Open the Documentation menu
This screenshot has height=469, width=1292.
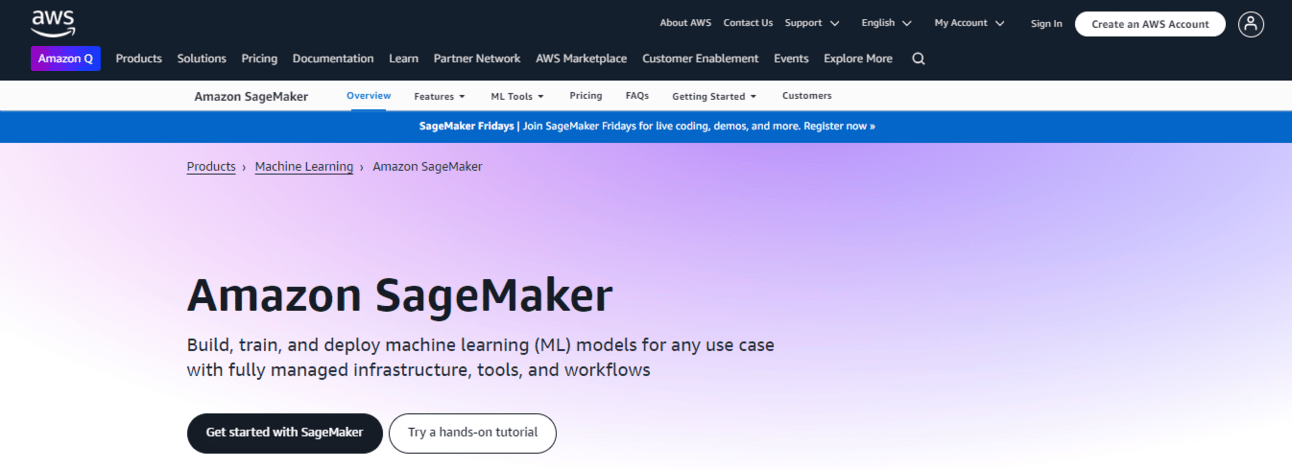tap(333, 59)
